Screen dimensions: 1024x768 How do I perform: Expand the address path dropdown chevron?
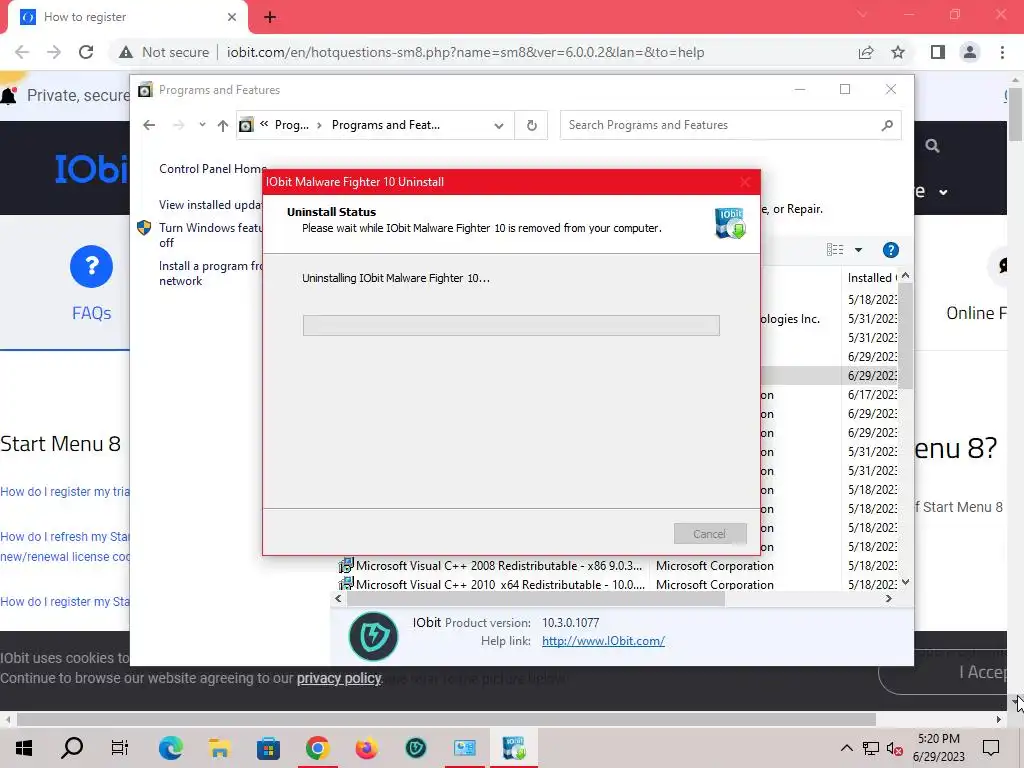click(499, 125)
